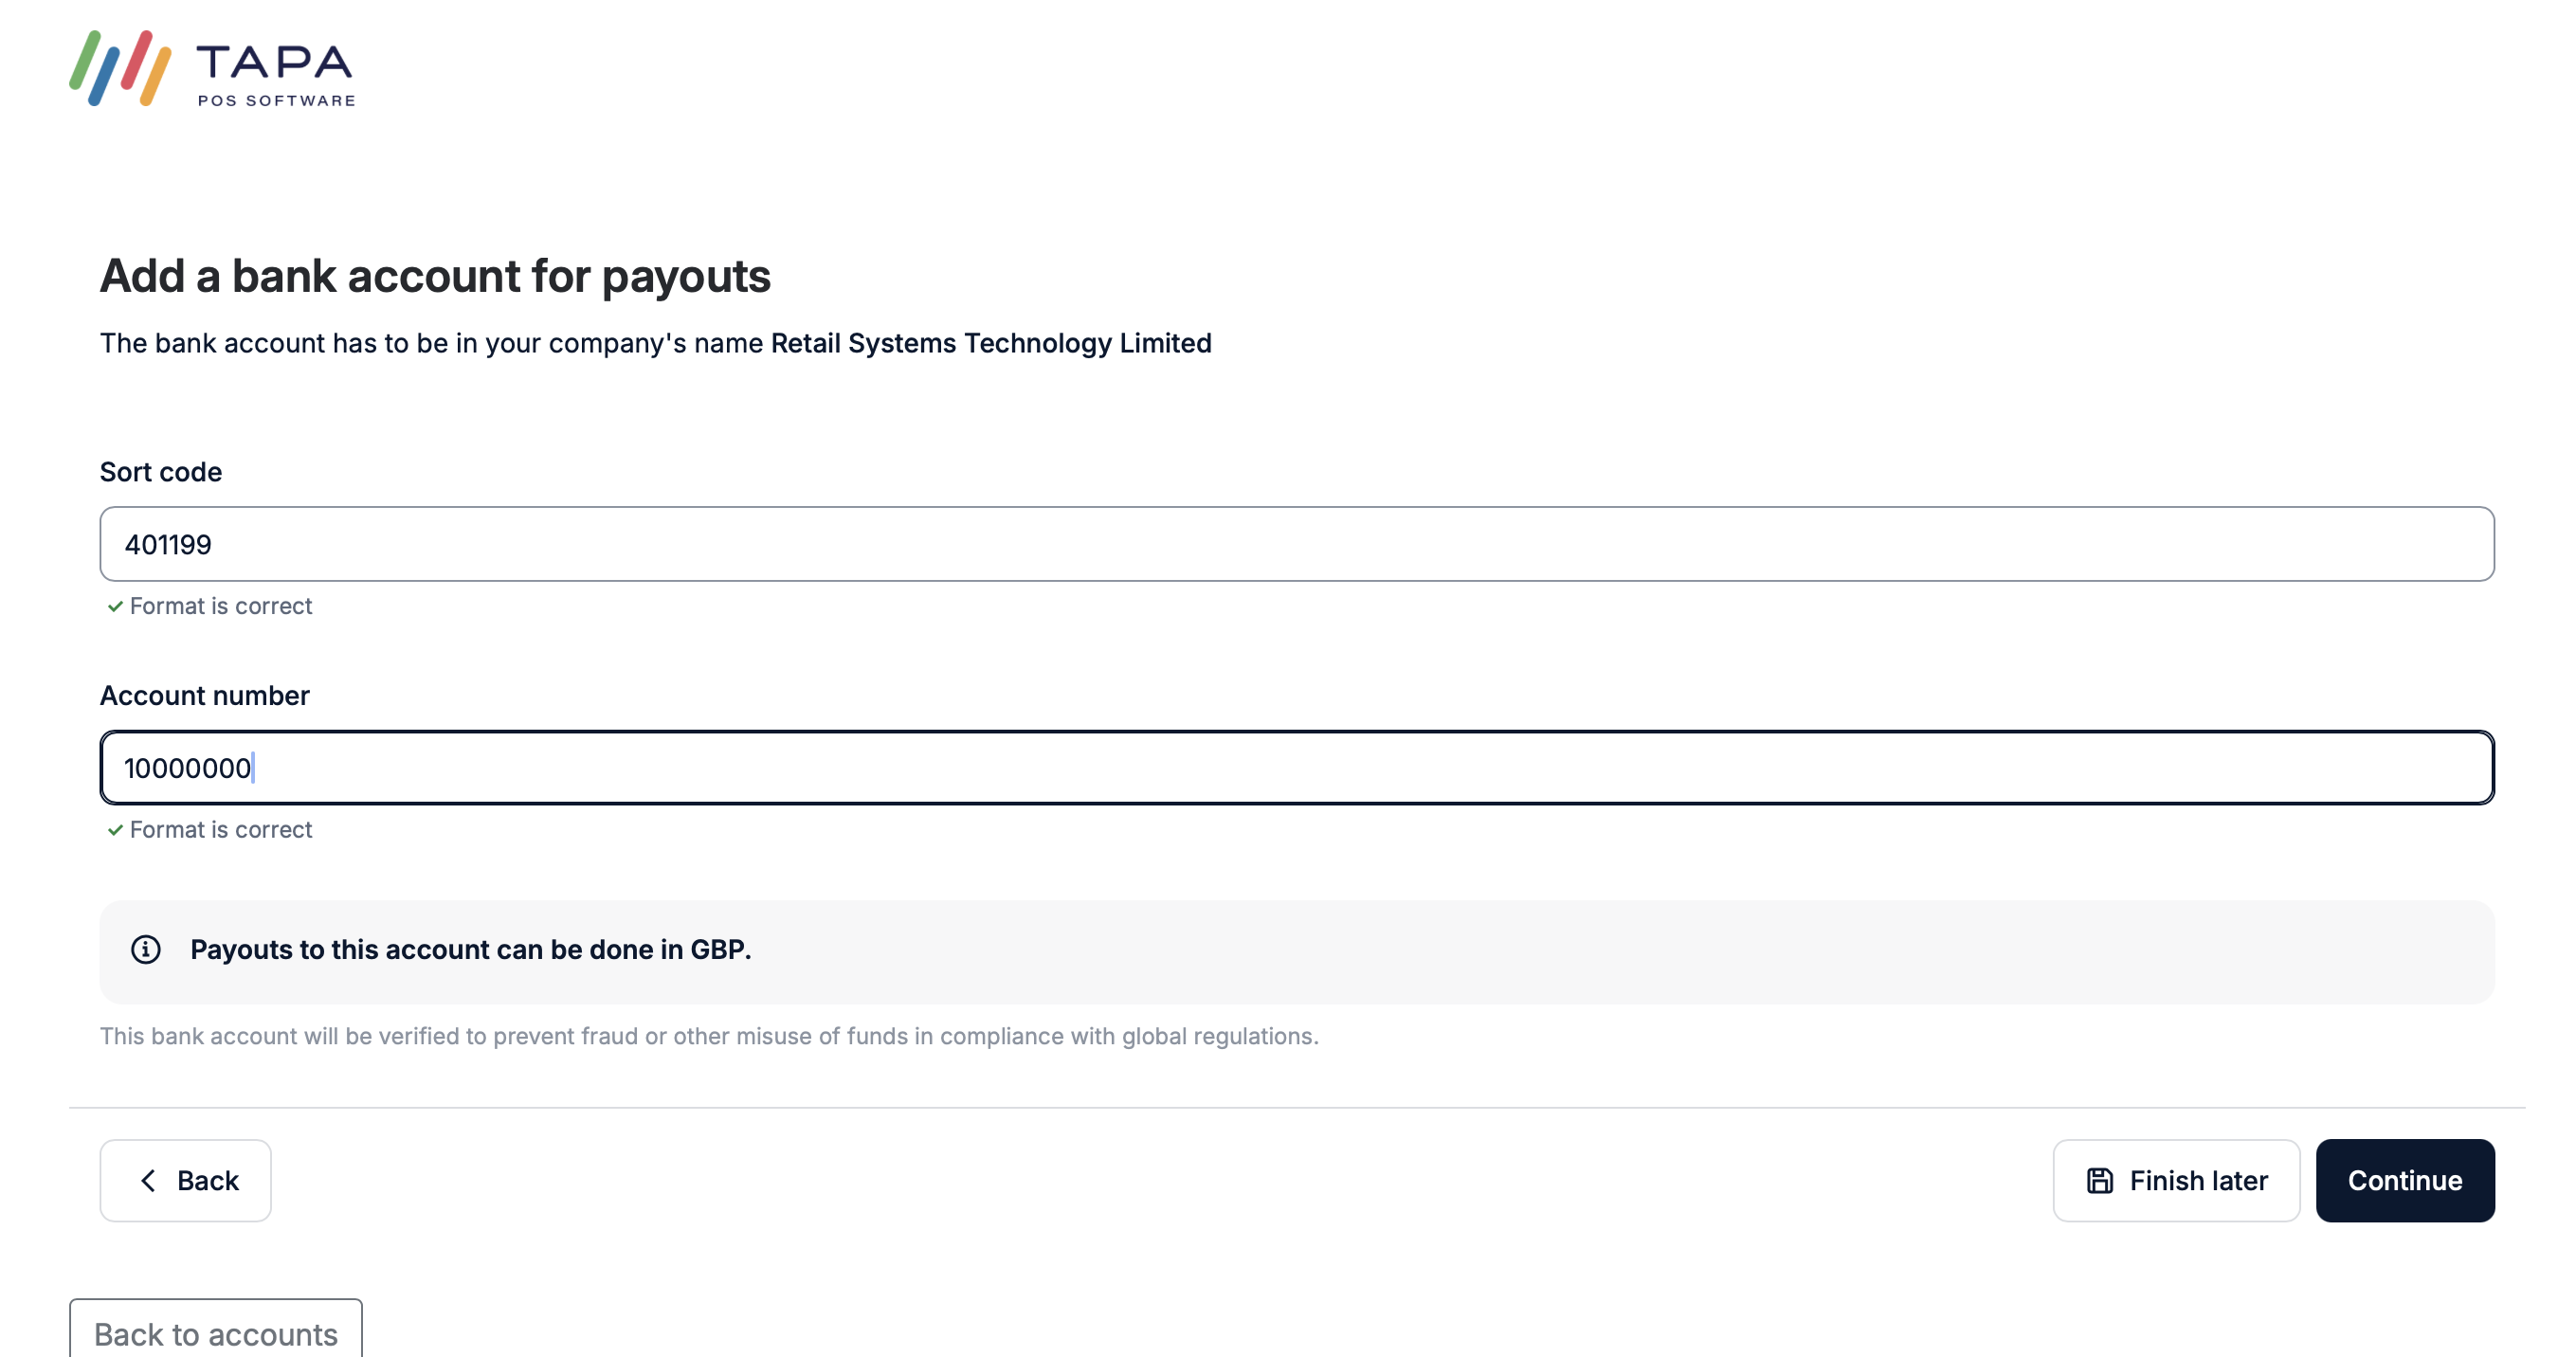The width and height of the screenshot is (2576, 1357).
Task: Click the green checkmark under Account number
Action: [x=115, y=830]
